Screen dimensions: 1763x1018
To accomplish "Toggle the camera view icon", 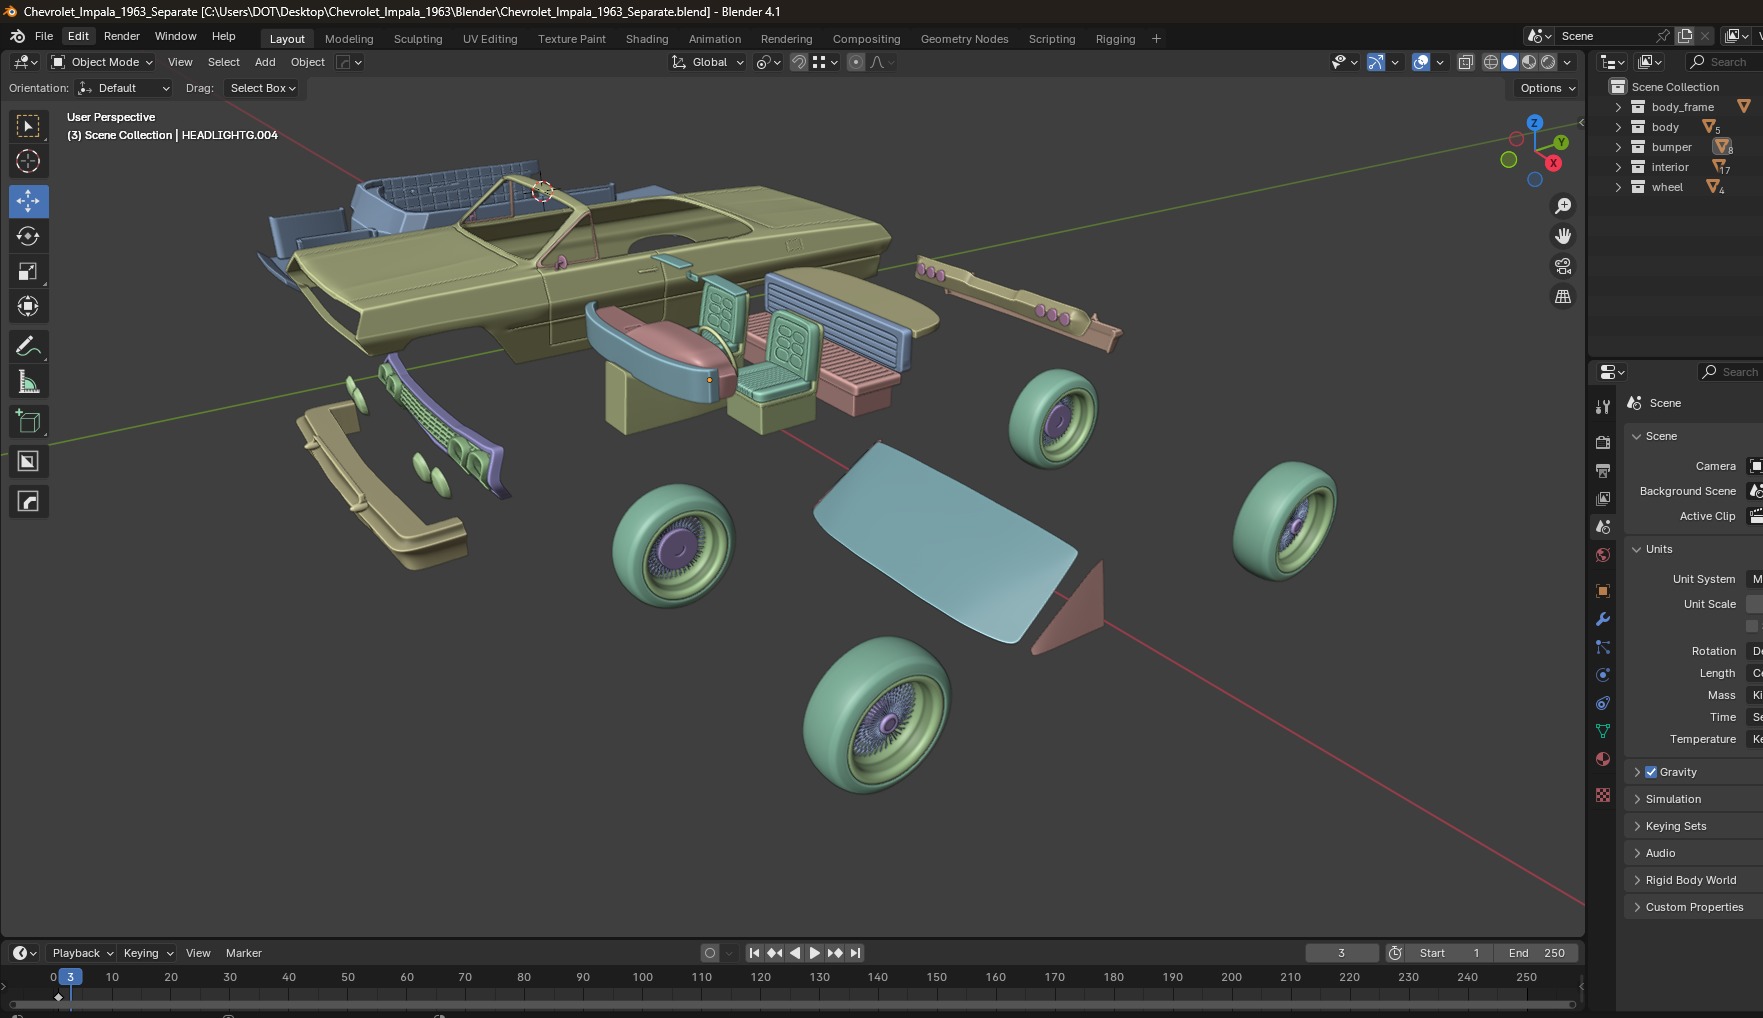I will point(1562,266).
